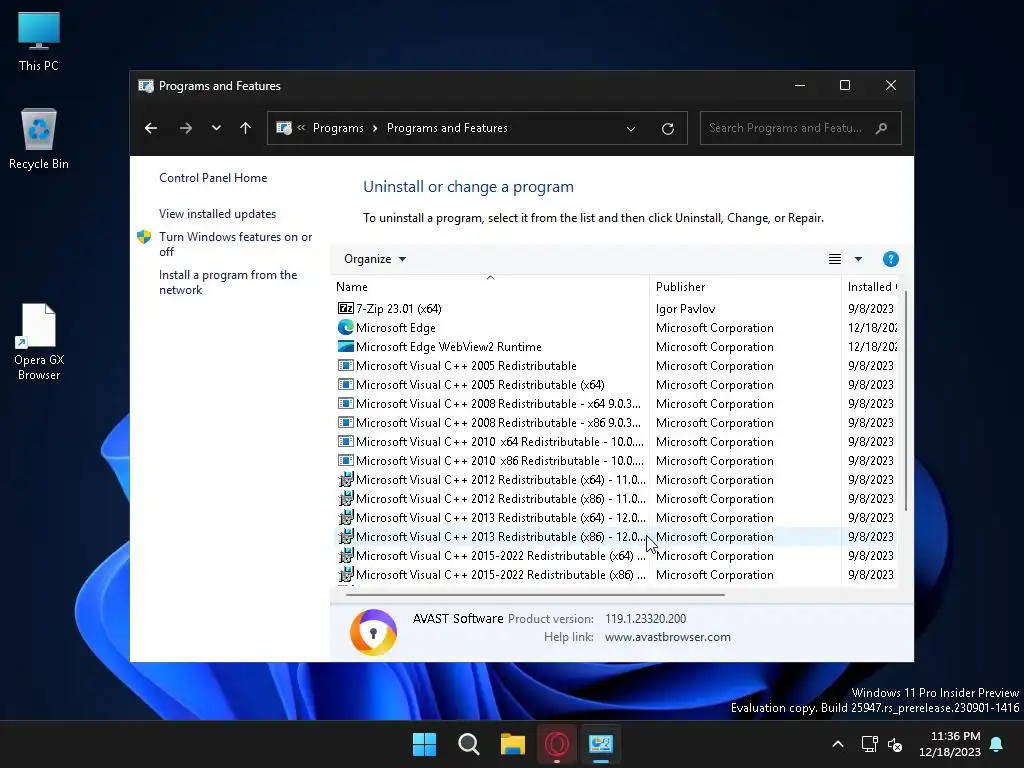1024x768 pixels.
Task: Click the Avast browser logo in details pane
Action: (x=373, y=632)
